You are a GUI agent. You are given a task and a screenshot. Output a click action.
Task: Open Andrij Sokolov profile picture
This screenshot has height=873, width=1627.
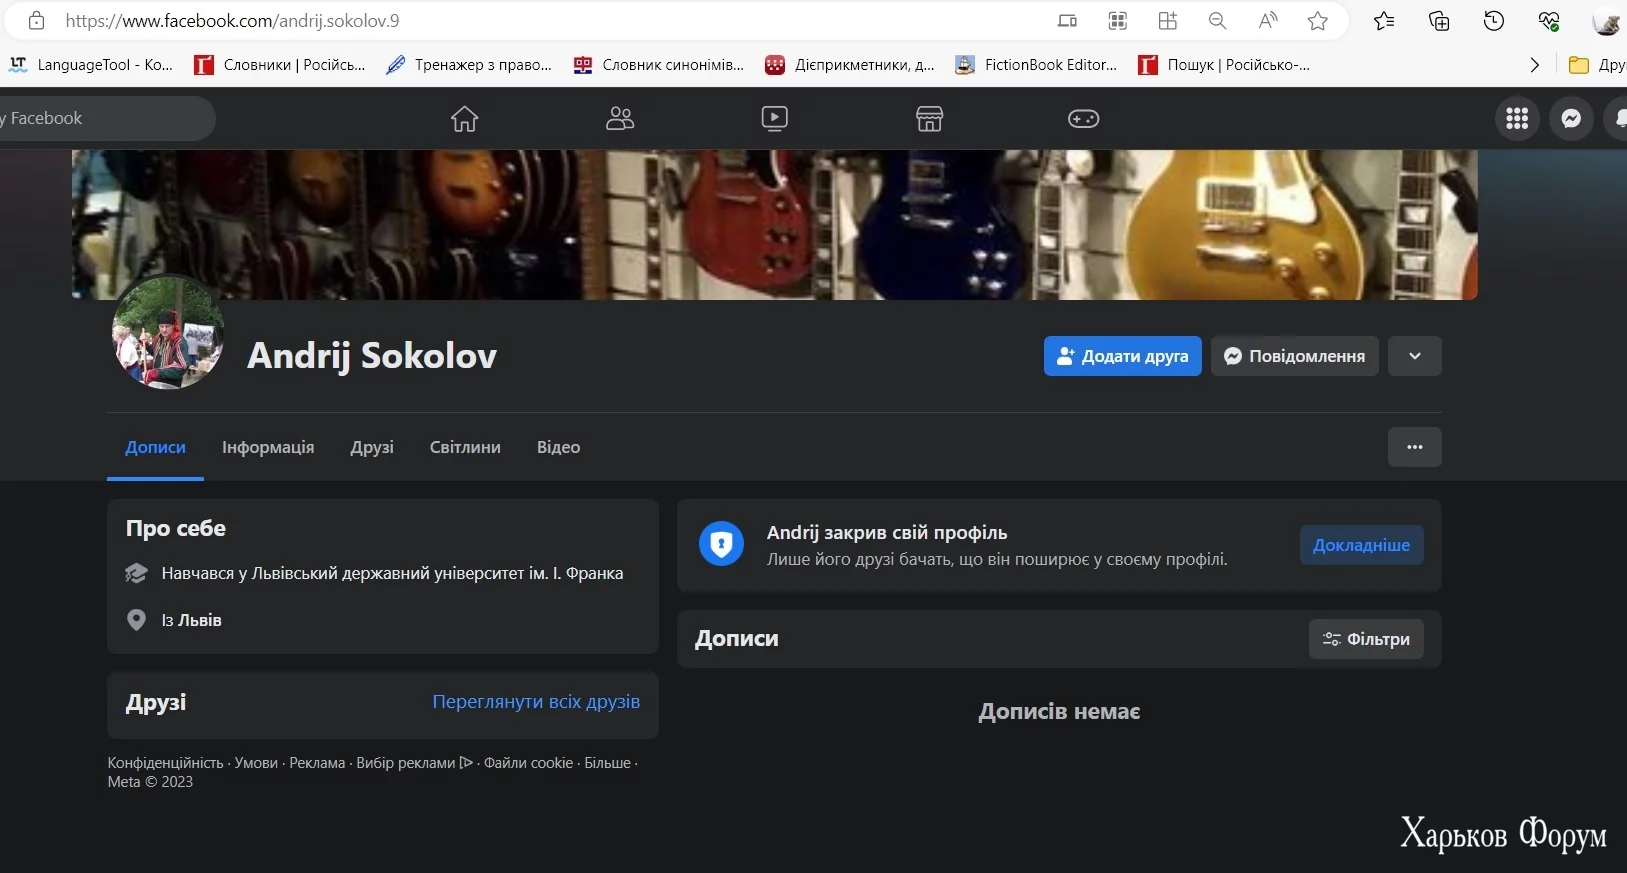tap(168, 333)
